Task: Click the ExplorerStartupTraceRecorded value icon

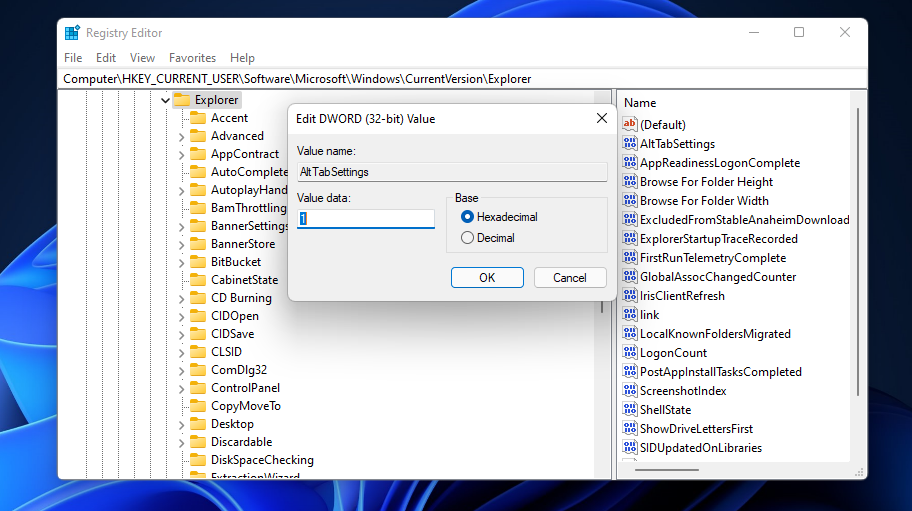Action: (x=629, y=238)
